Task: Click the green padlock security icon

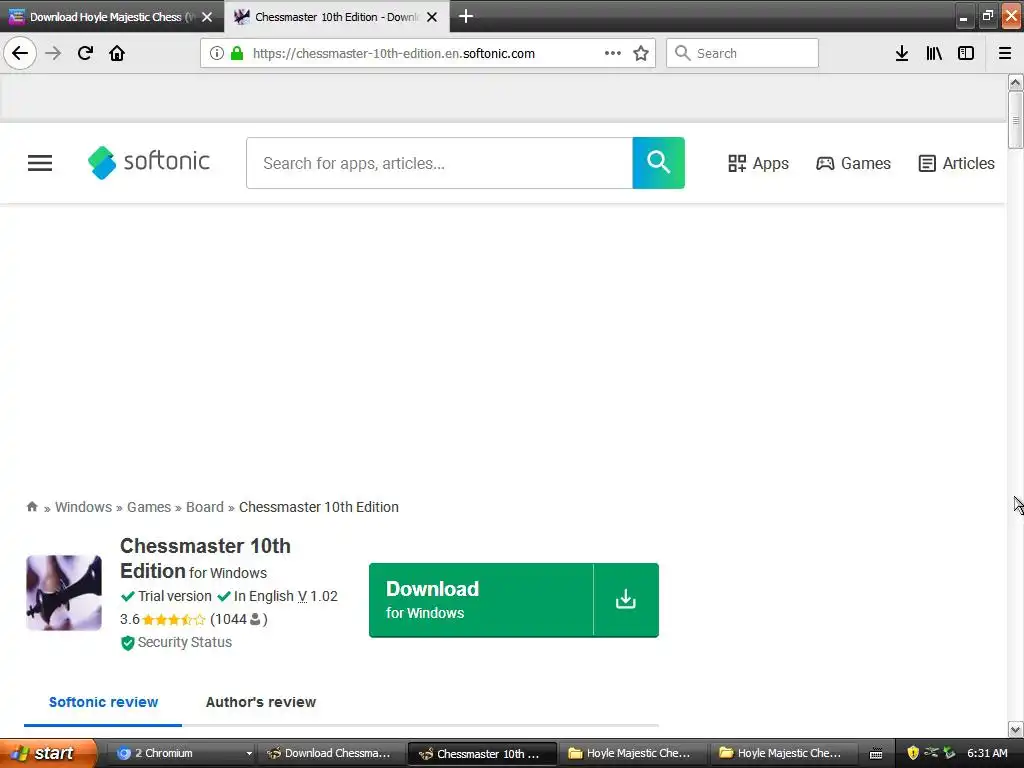Action: [x=237, y=53]
